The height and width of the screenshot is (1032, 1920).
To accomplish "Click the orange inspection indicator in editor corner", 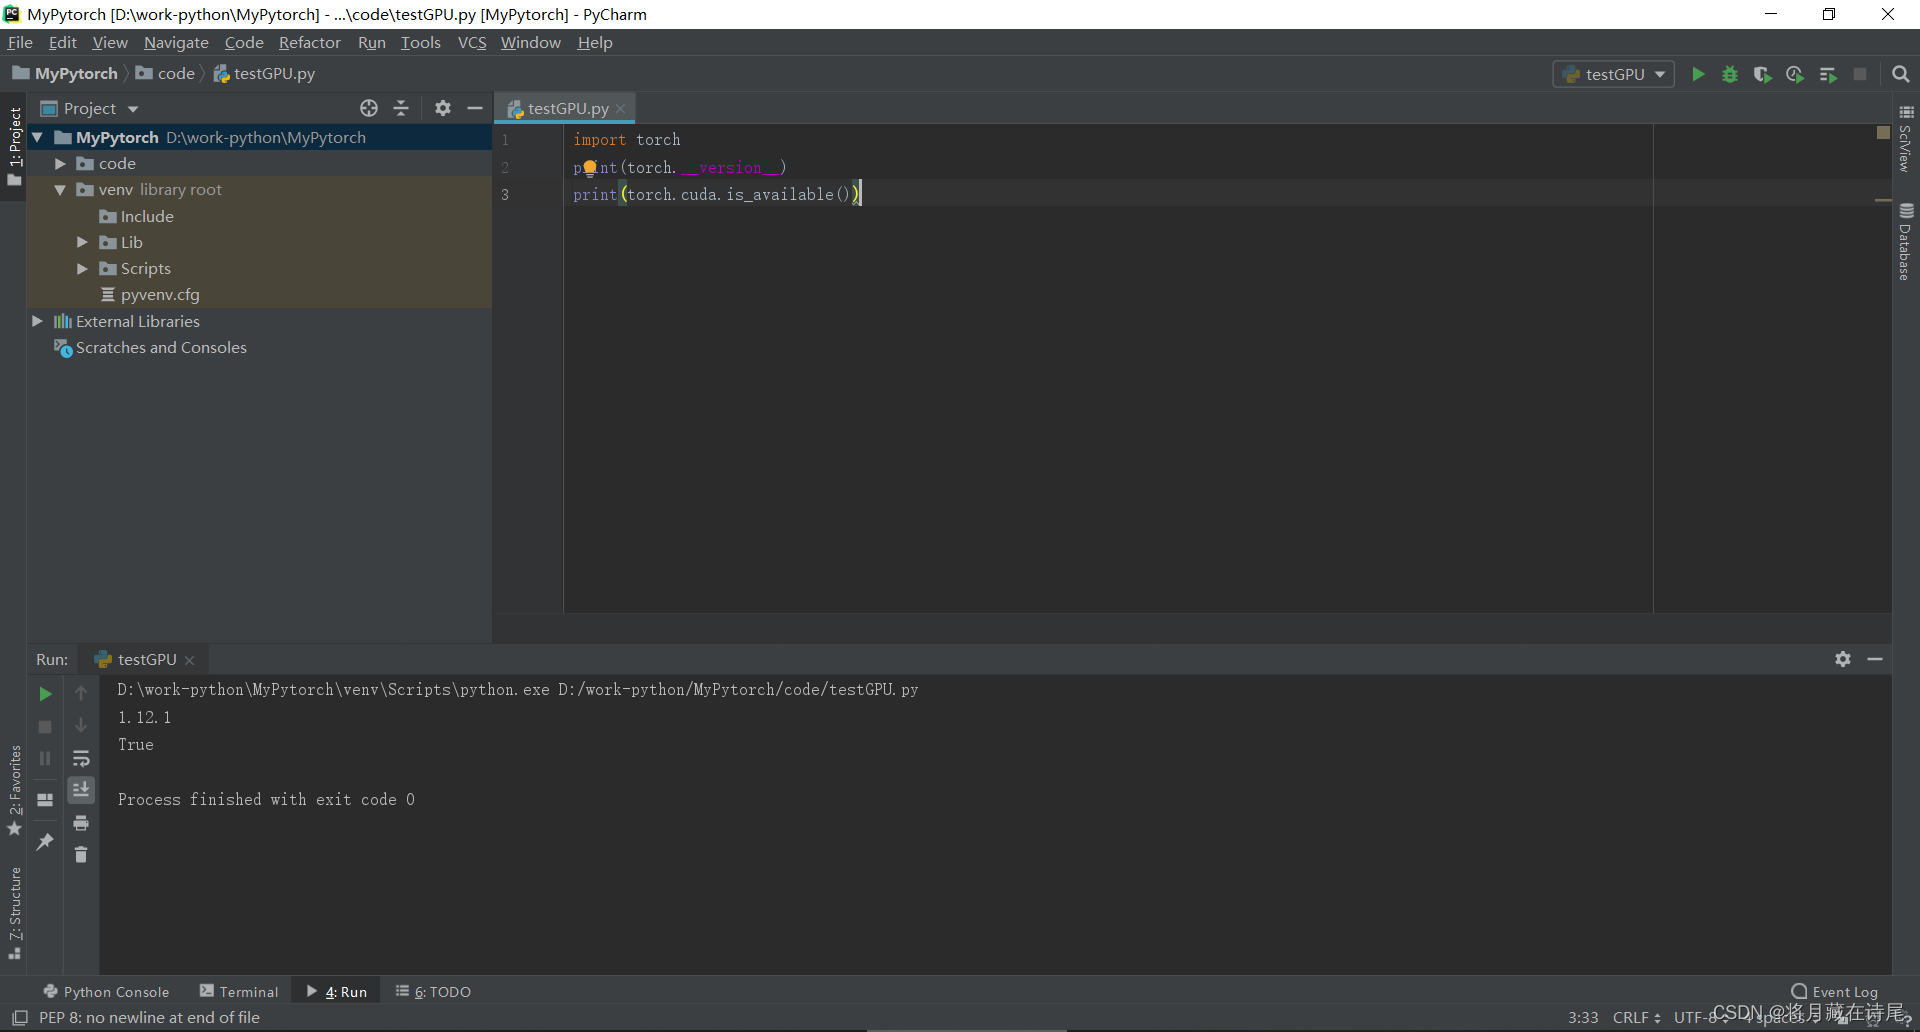I will (1883, 133).
